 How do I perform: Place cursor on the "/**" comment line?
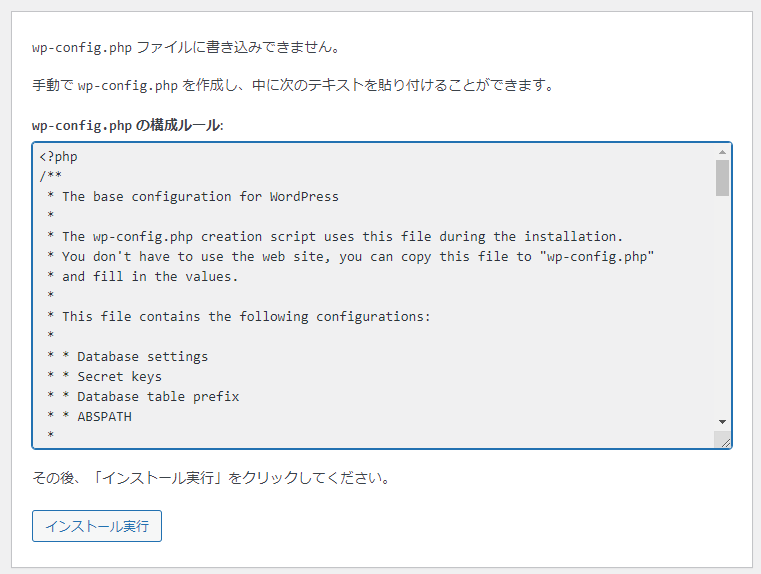pyautogui.click(x=51, y=177)
